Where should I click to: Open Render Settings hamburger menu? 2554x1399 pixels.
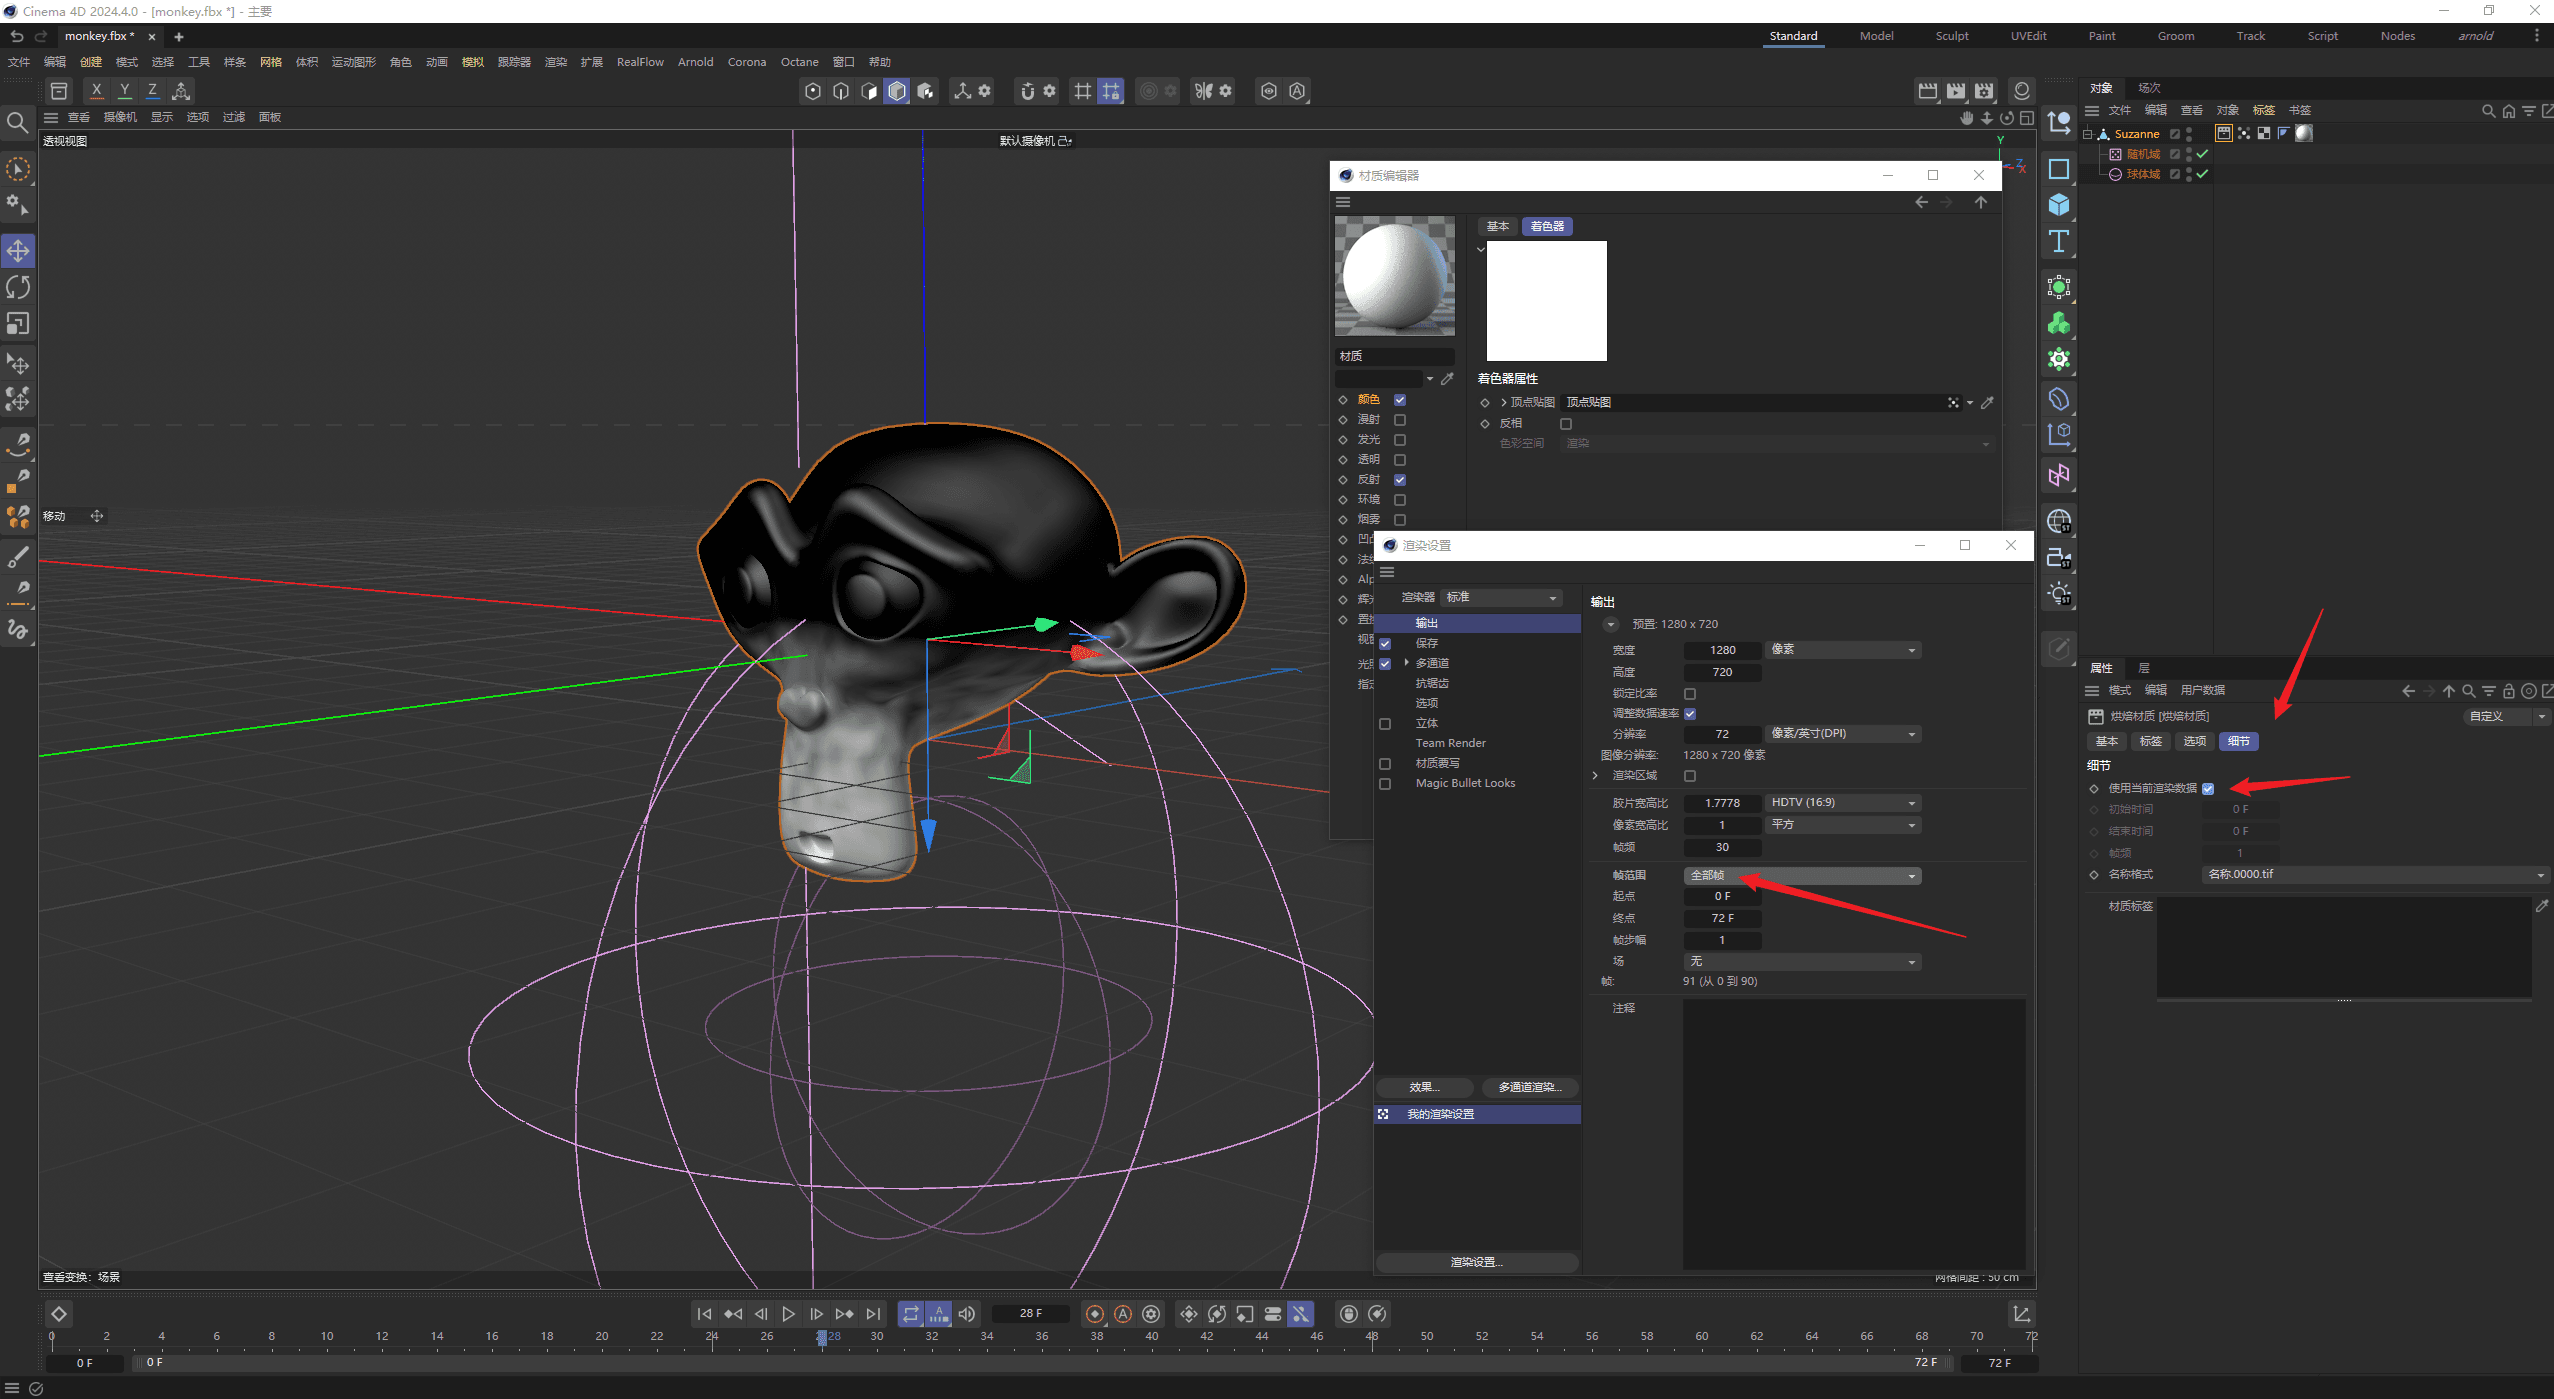[1387, 572]
